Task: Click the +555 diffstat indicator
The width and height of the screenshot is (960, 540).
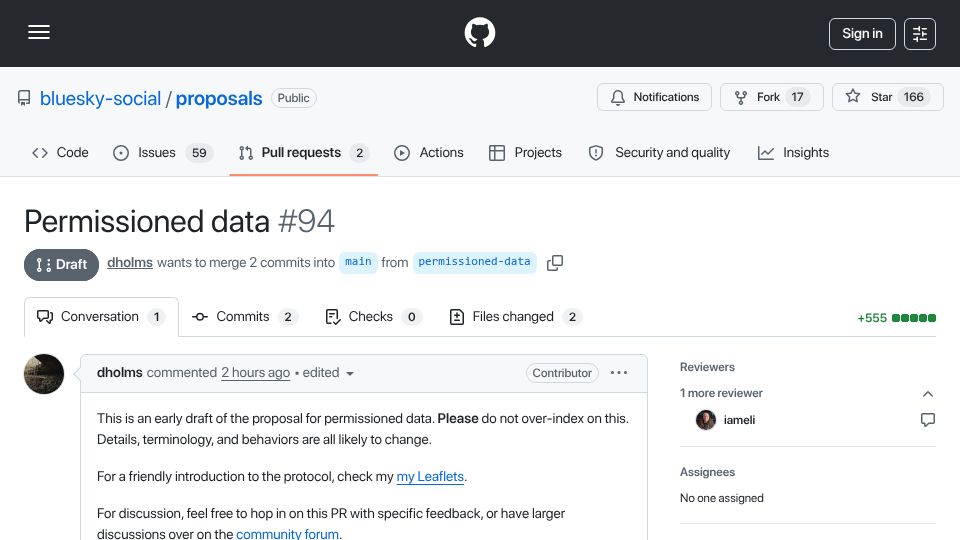Action: click(896, 318)
